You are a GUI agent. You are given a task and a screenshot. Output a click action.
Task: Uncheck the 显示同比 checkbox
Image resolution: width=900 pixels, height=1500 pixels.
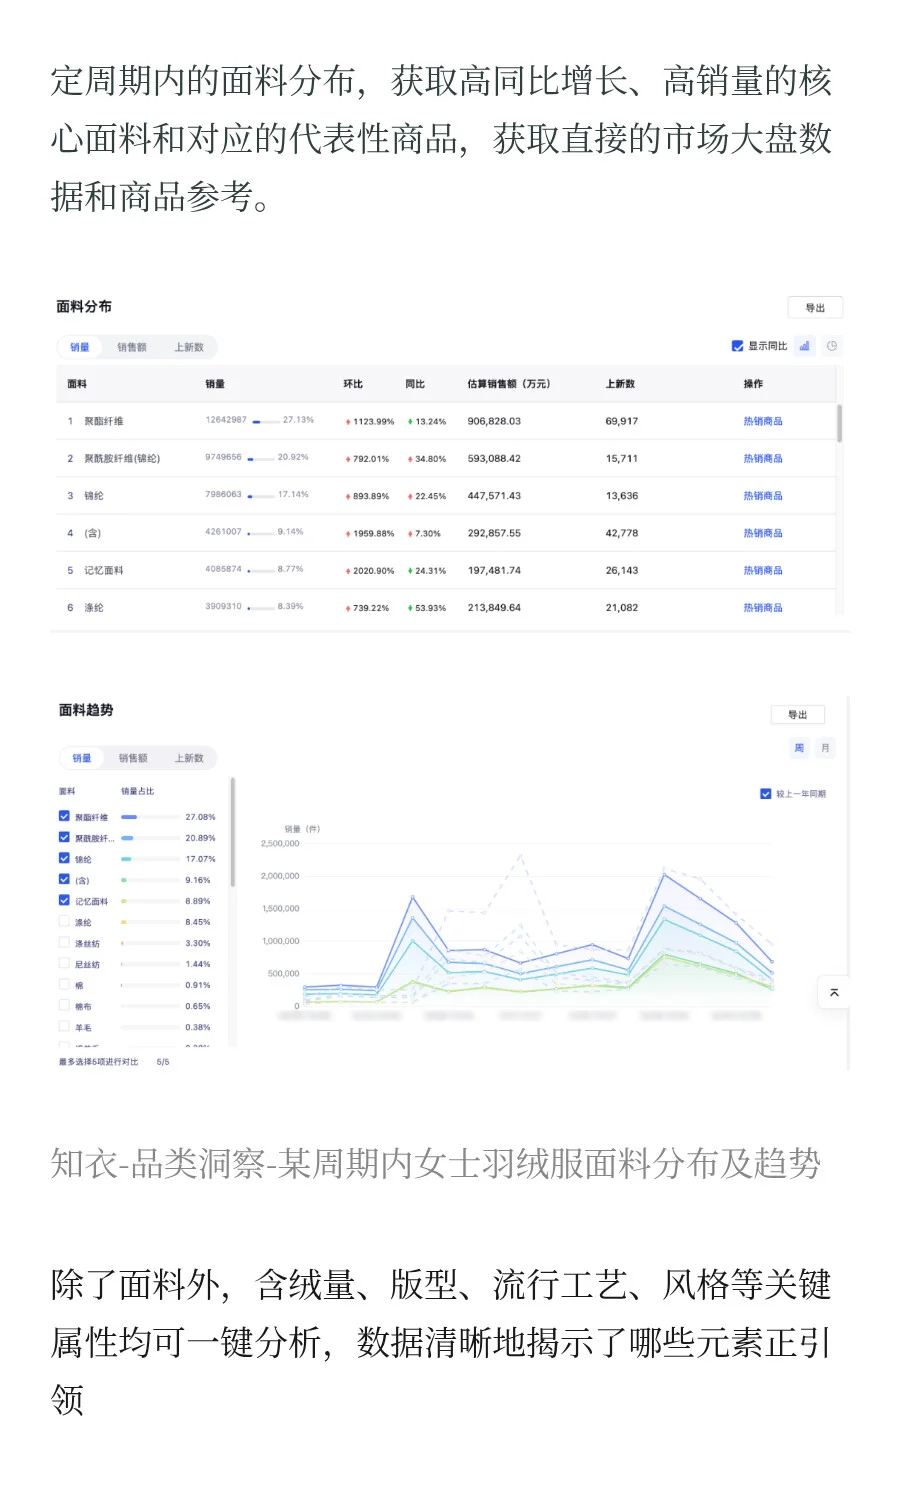point(736,345)
